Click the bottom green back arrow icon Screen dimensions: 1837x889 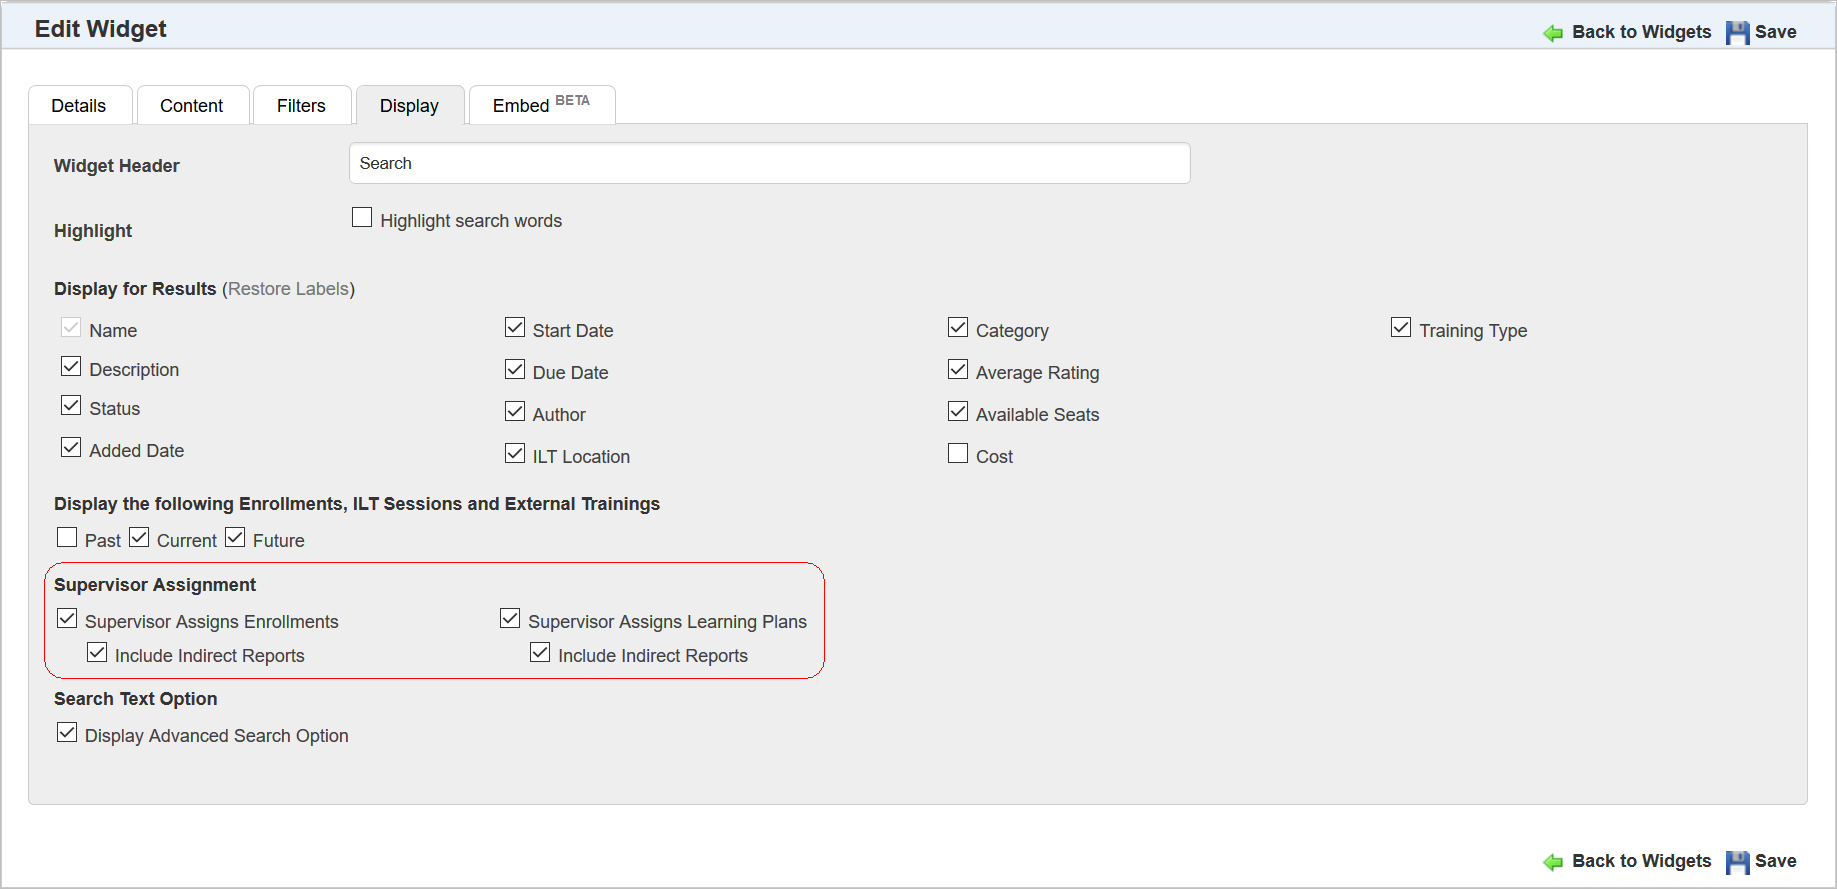[1553, 862]
